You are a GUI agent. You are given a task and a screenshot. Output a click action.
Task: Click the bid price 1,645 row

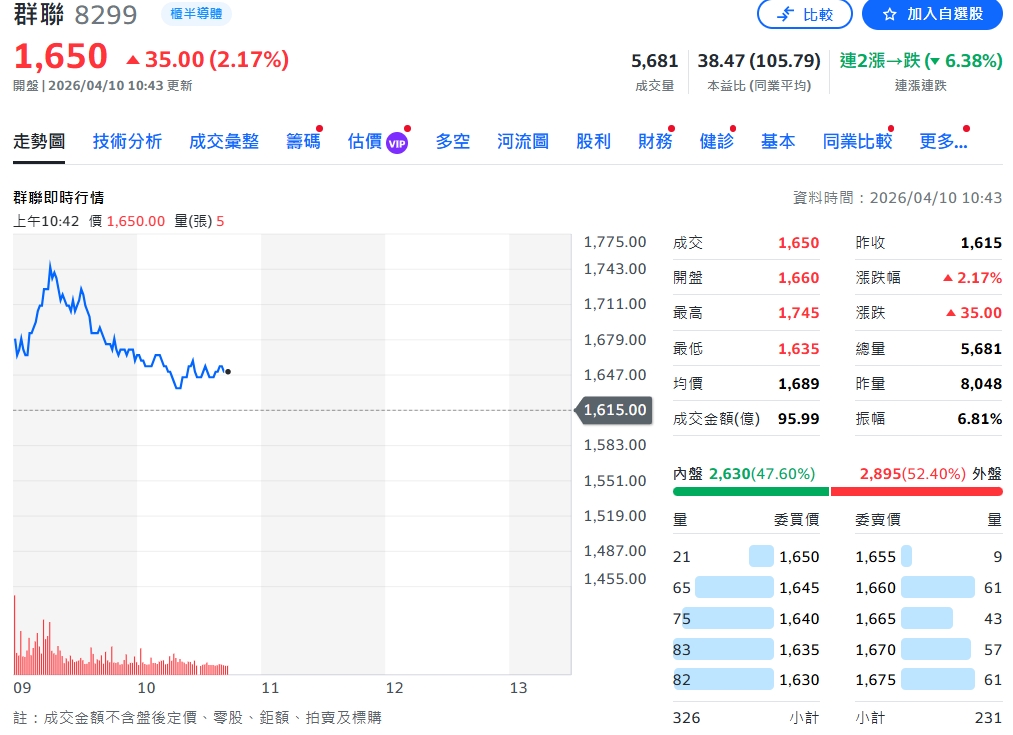746,587
